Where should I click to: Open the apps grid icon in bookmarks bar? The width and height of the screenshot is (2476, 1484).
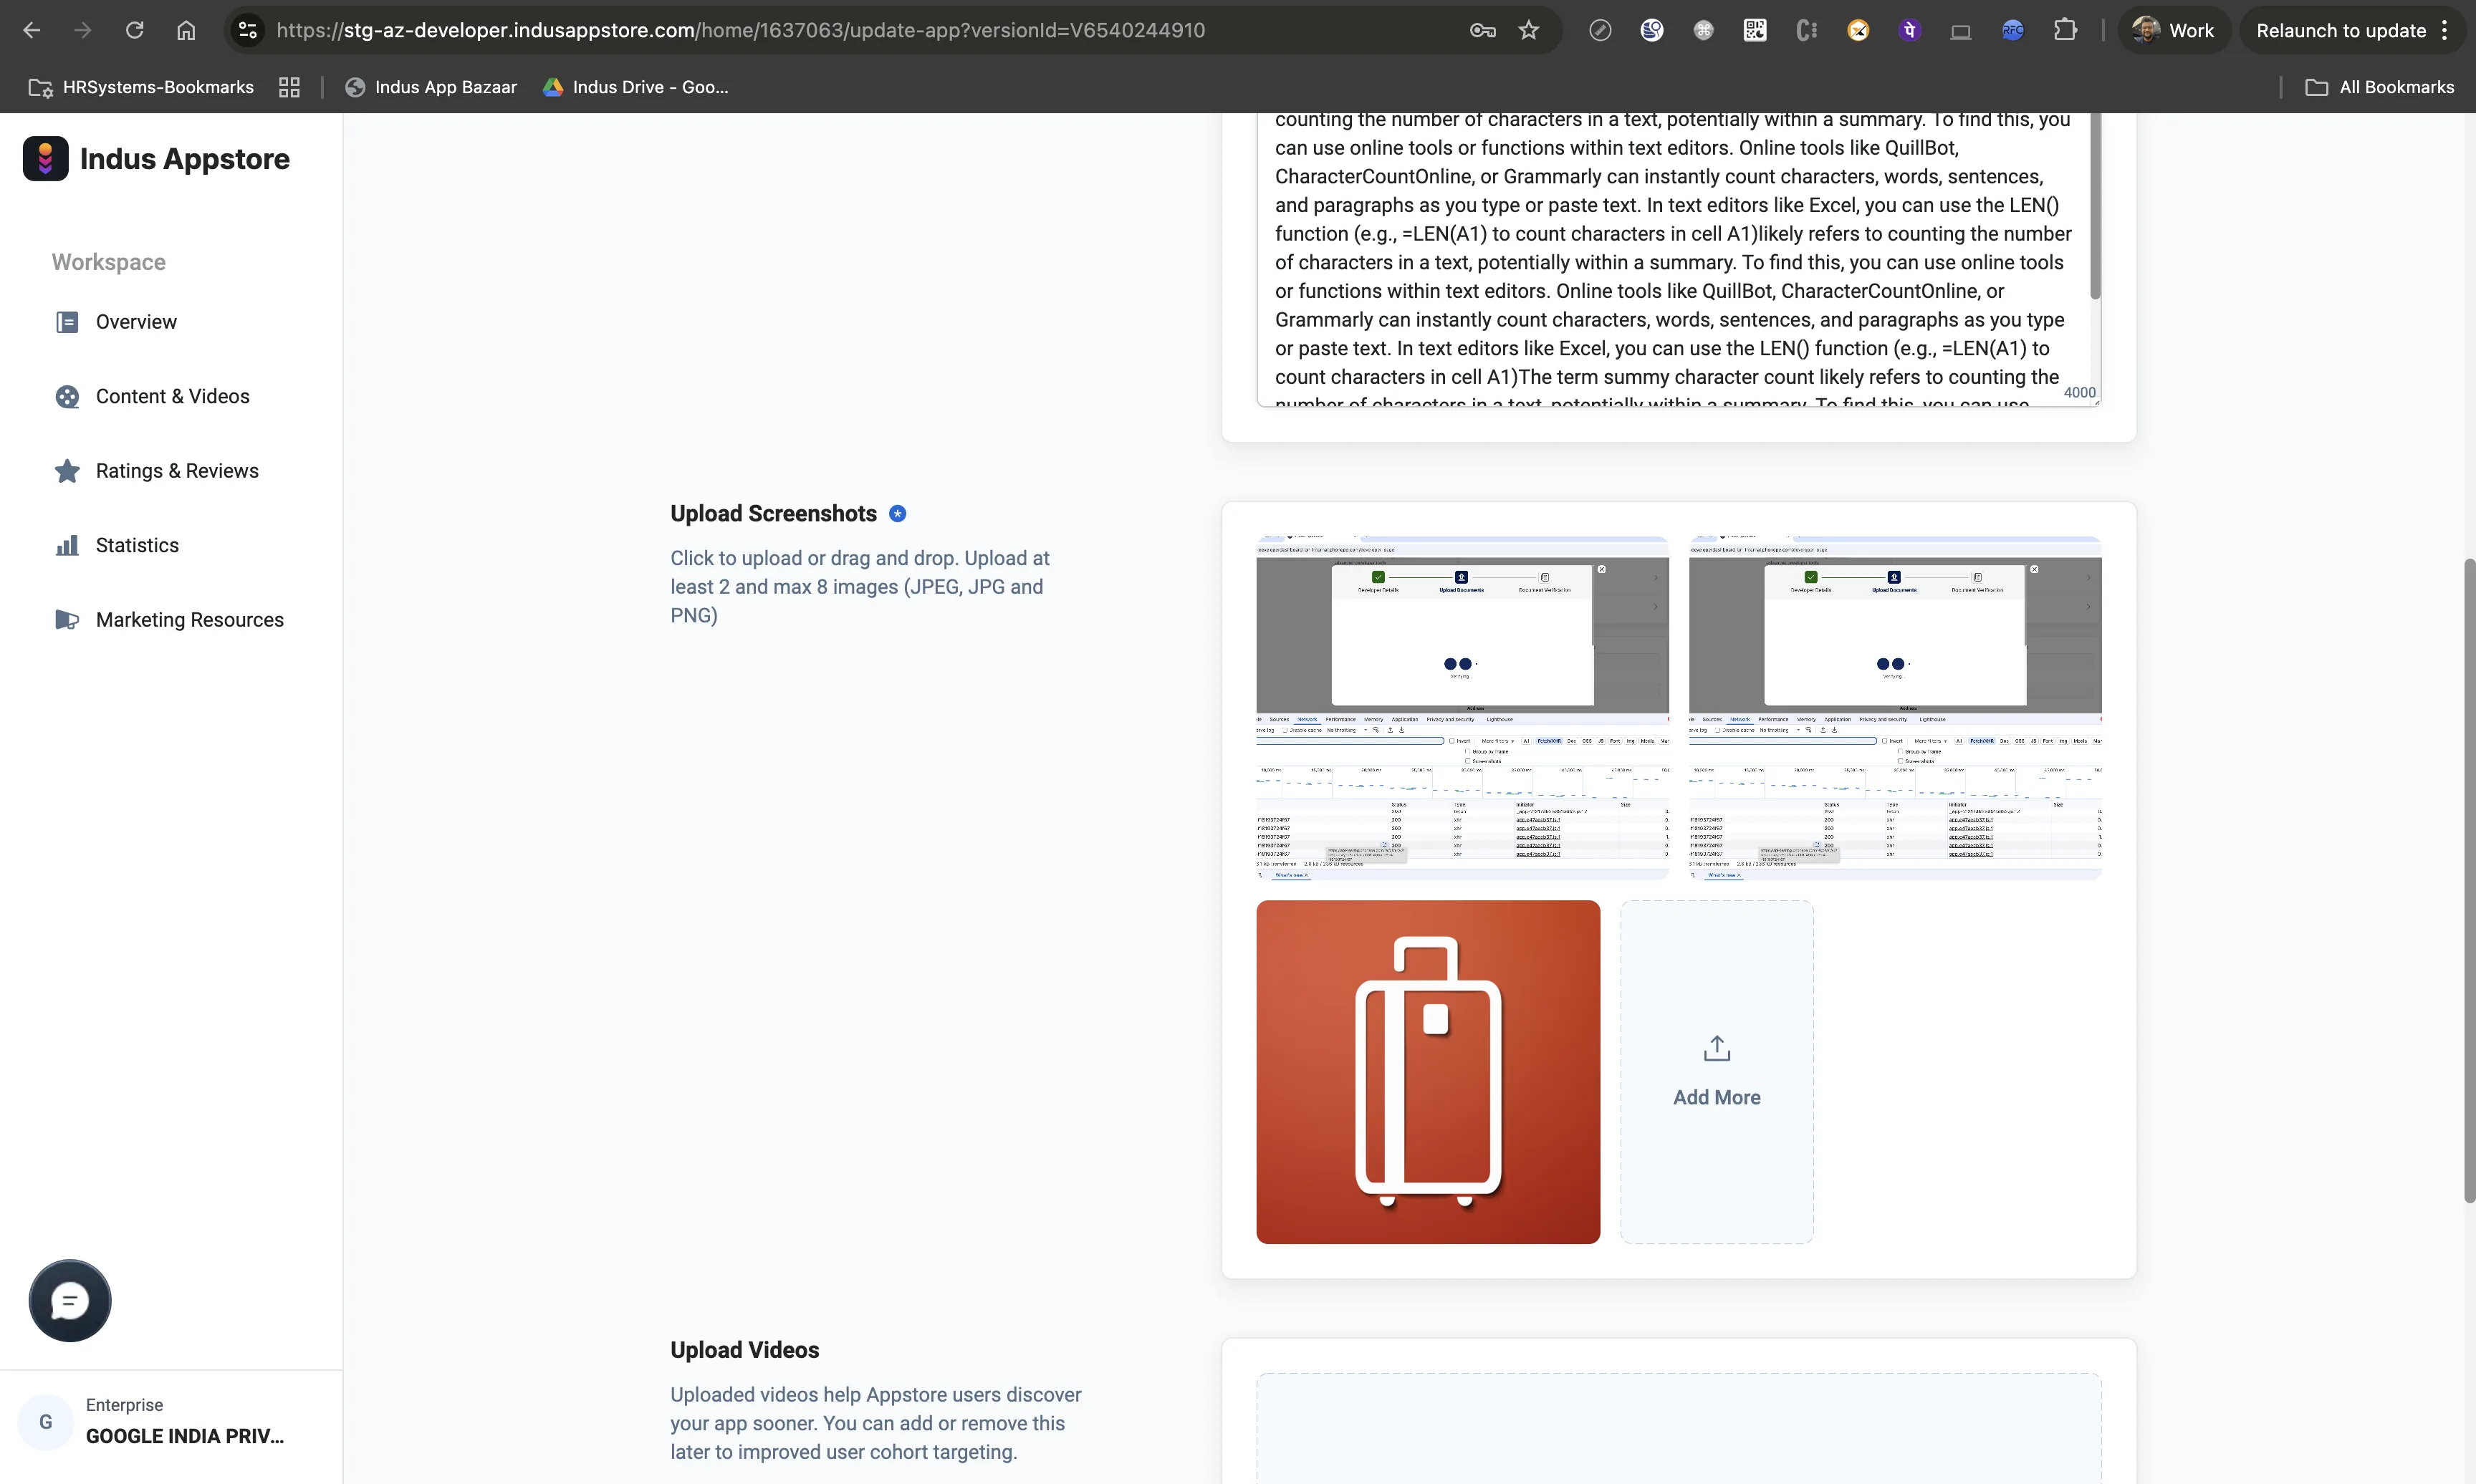289,87
